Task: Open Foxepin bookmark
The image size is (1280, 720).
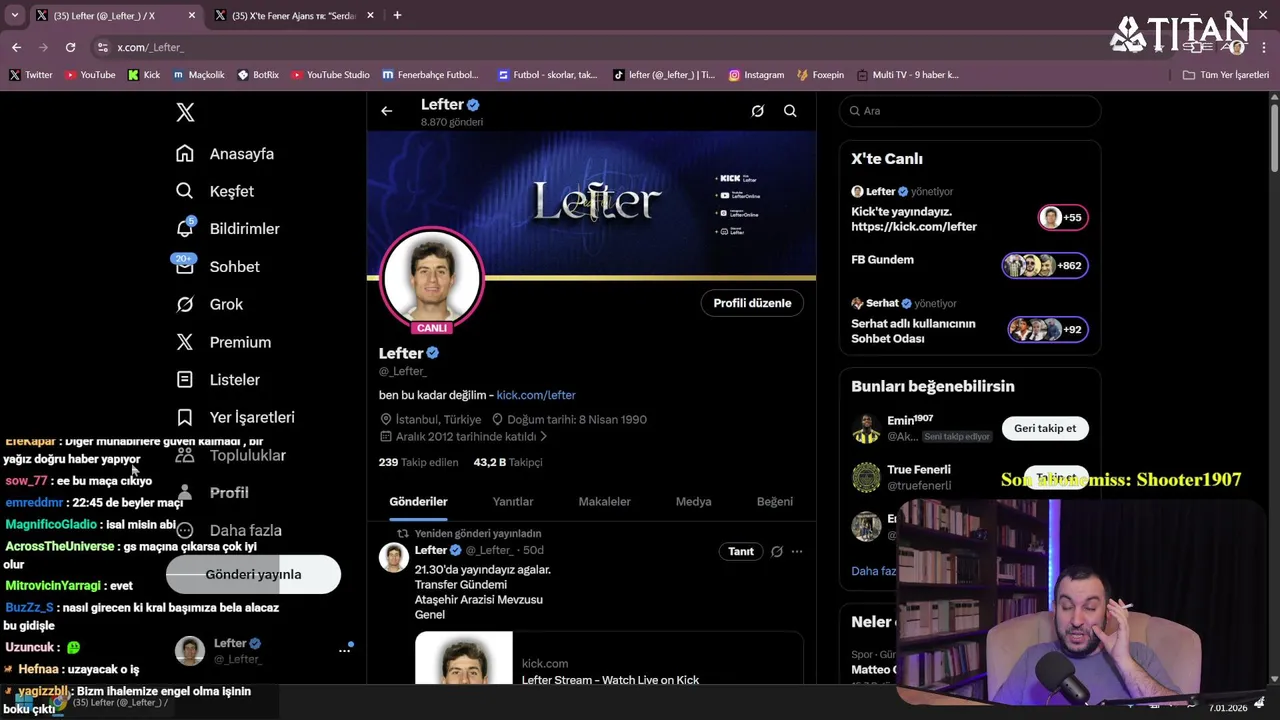Action: click(820, 75)
